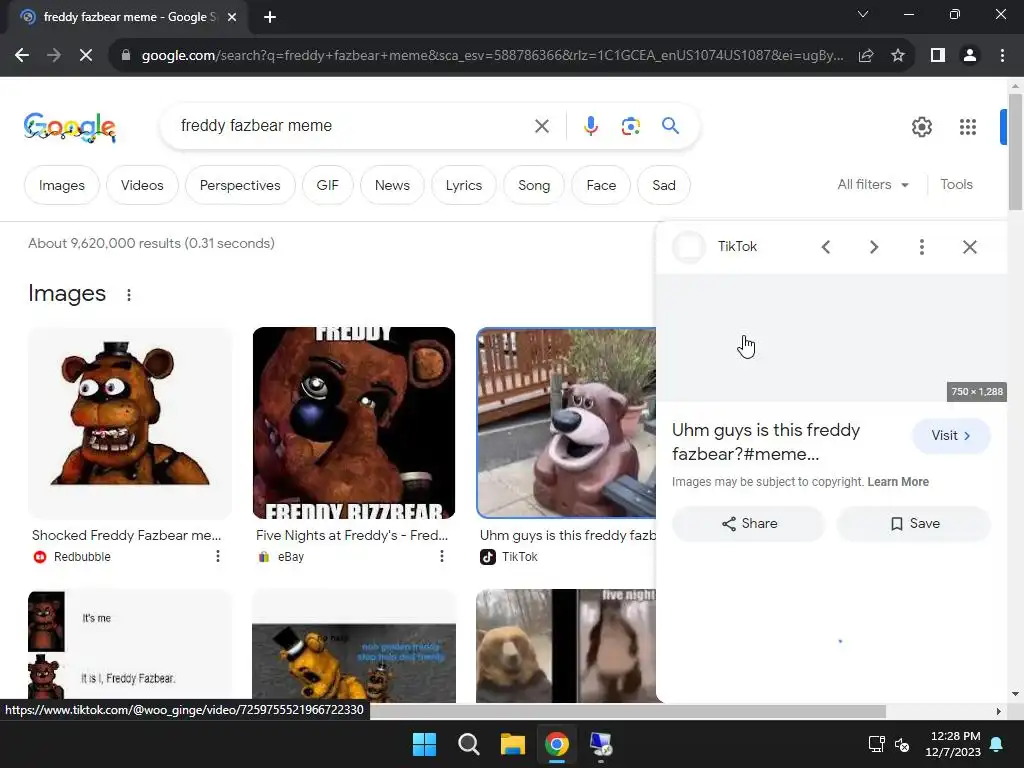Clear the search box text
This screenshot has width=1024, height=768.
coord(542,126)
